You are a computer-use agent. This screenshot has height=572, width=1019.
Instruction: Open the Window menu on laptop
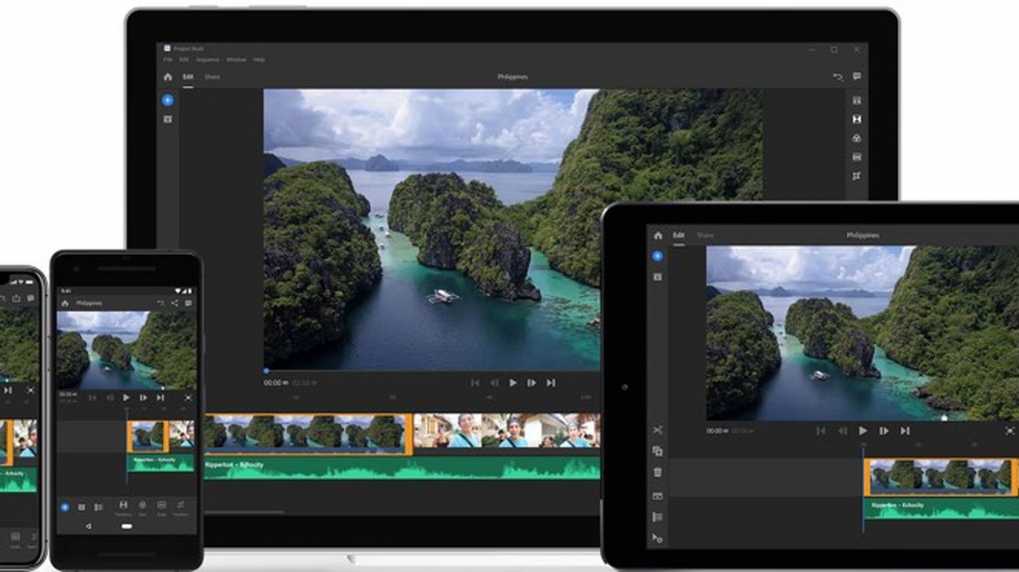(x=237, y=60)
